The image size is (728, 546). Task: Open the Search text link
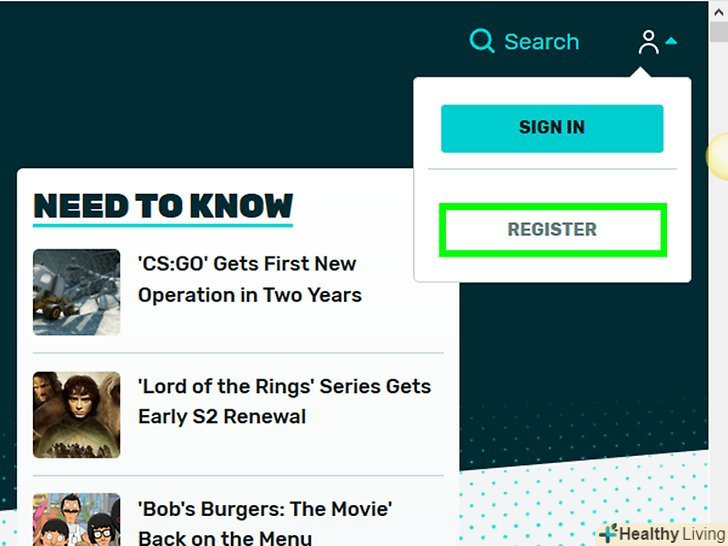pyautogui.click(x=542, y=42)
